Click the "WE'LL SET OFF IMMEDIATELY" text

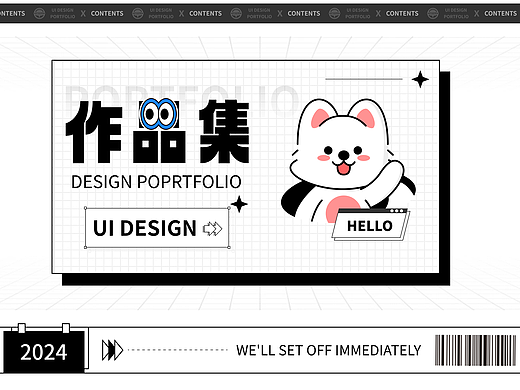[x=329, y=350]
